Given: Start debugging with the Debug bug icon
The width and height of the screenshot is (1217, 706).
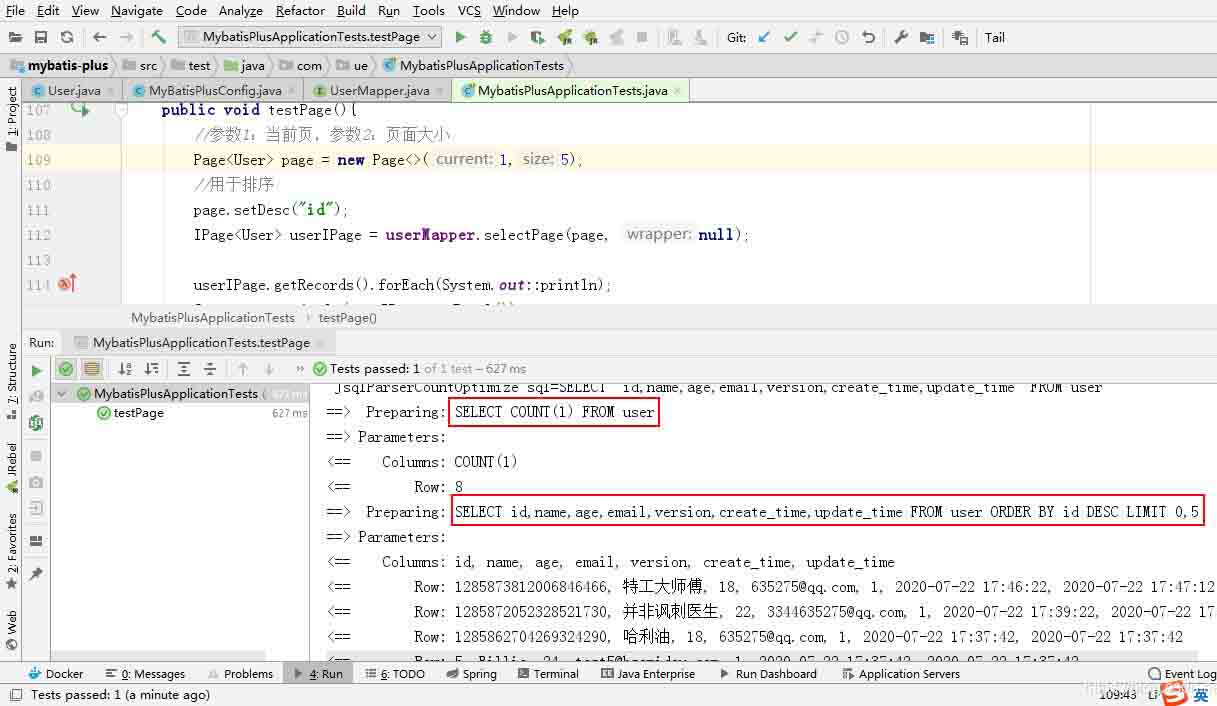Looking at the screenshot, I should pos(486,37).
